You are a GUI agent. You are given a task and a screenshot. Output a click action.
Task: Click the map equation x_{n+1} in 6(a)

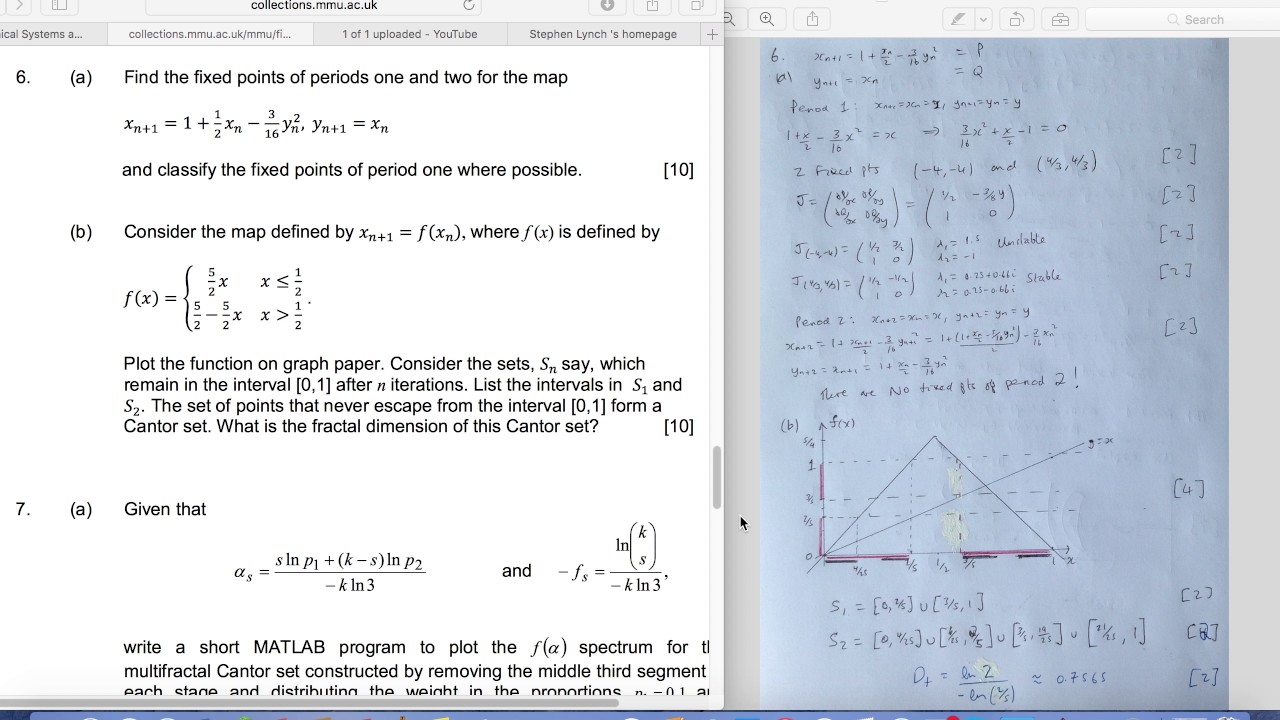[256, 125]
